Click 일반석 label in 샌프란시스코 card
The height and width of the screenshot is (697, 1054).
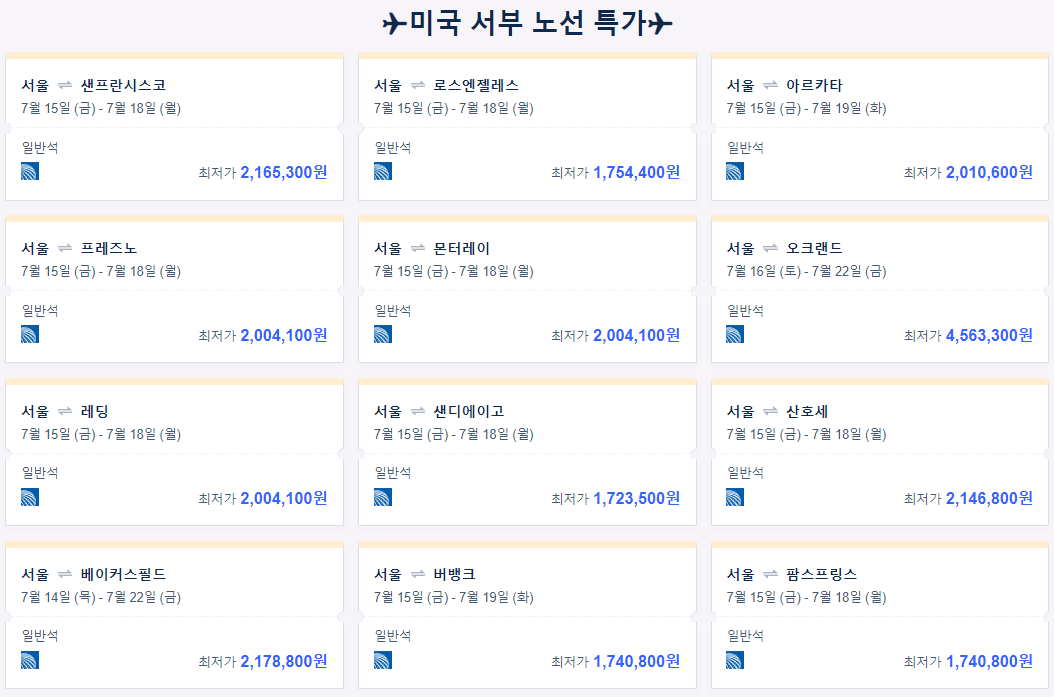40,148
